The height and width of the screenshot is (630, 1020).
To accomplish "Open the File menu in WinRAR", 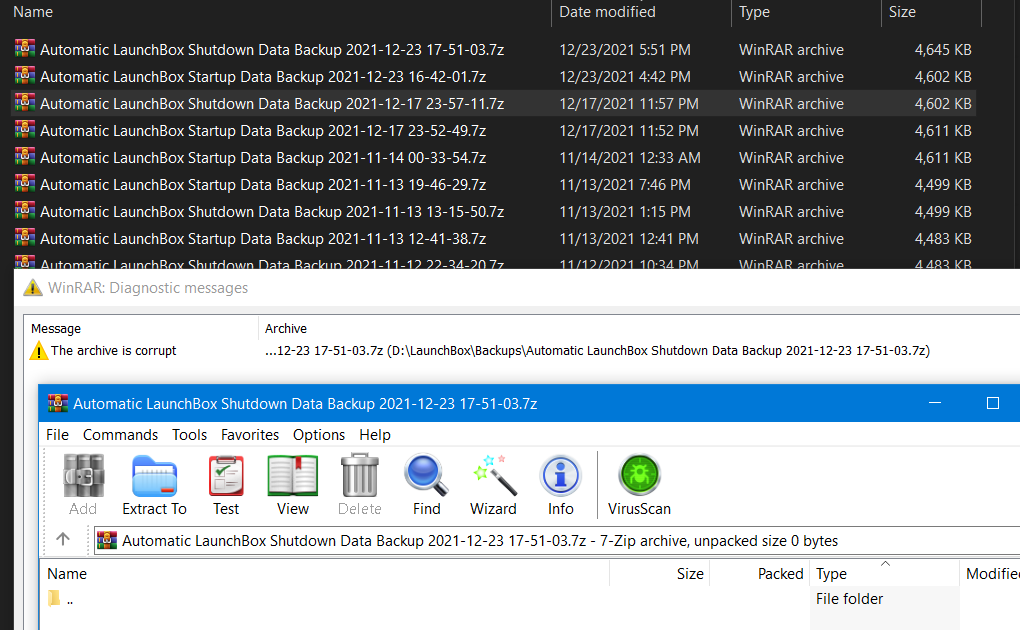I will [x=57, y=435].
